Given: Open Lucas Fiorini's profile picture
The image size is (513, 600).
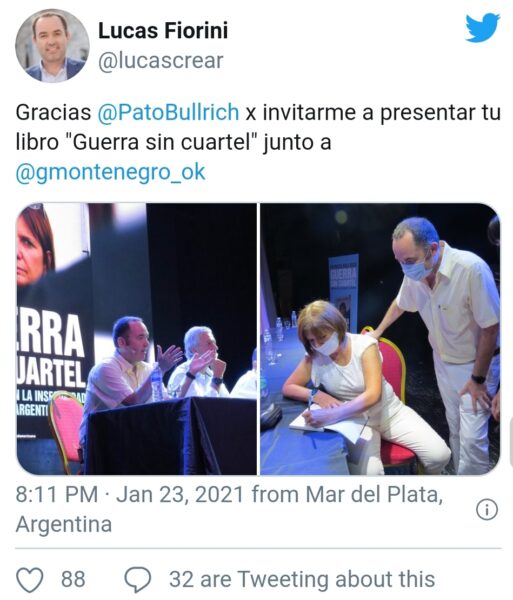Looking at the screenshot, I should click(52, 46).
